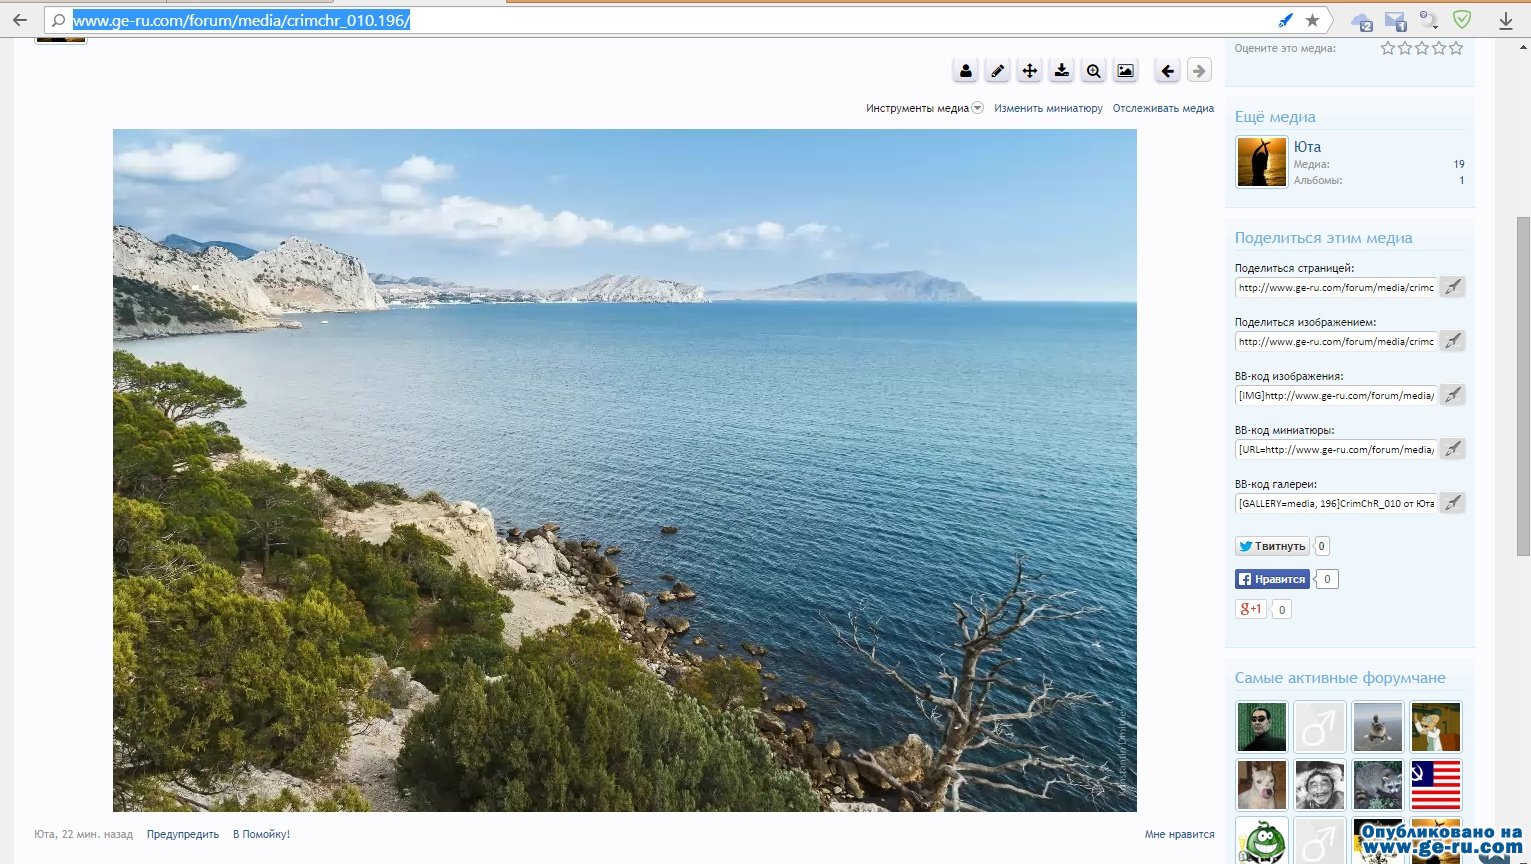1531x864 pixels.
Task: Click 'Мне нравится' link
Action: coord(1179,834)
